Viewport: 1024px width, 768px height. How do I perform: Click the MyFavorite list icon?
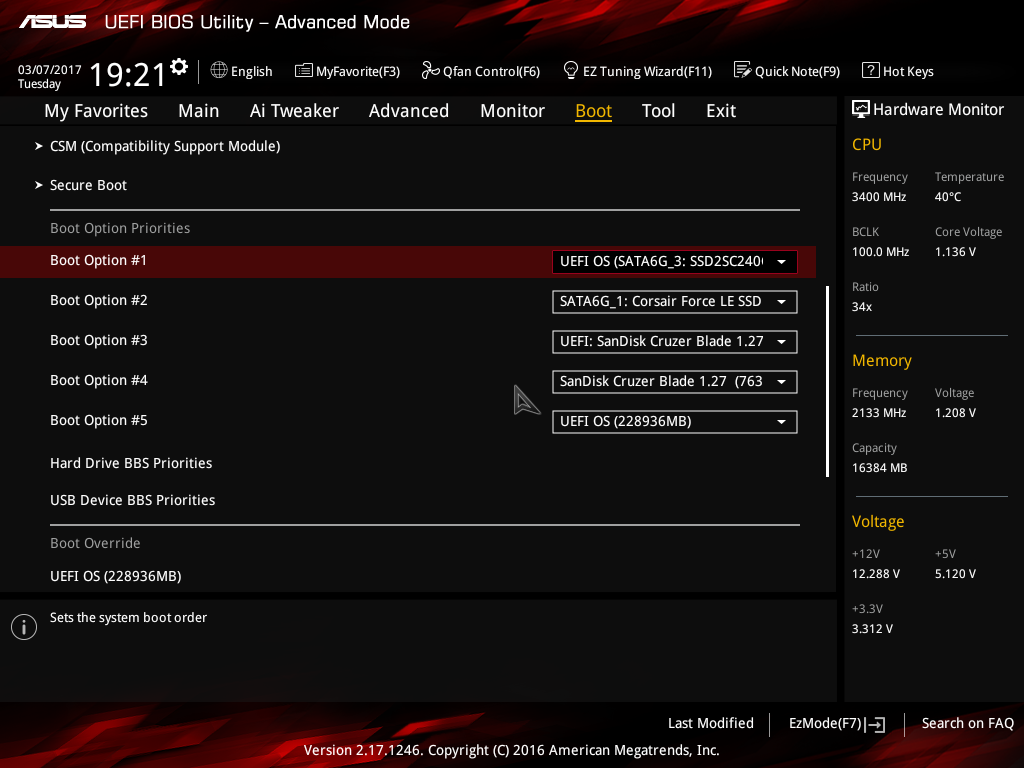point(304,71)
